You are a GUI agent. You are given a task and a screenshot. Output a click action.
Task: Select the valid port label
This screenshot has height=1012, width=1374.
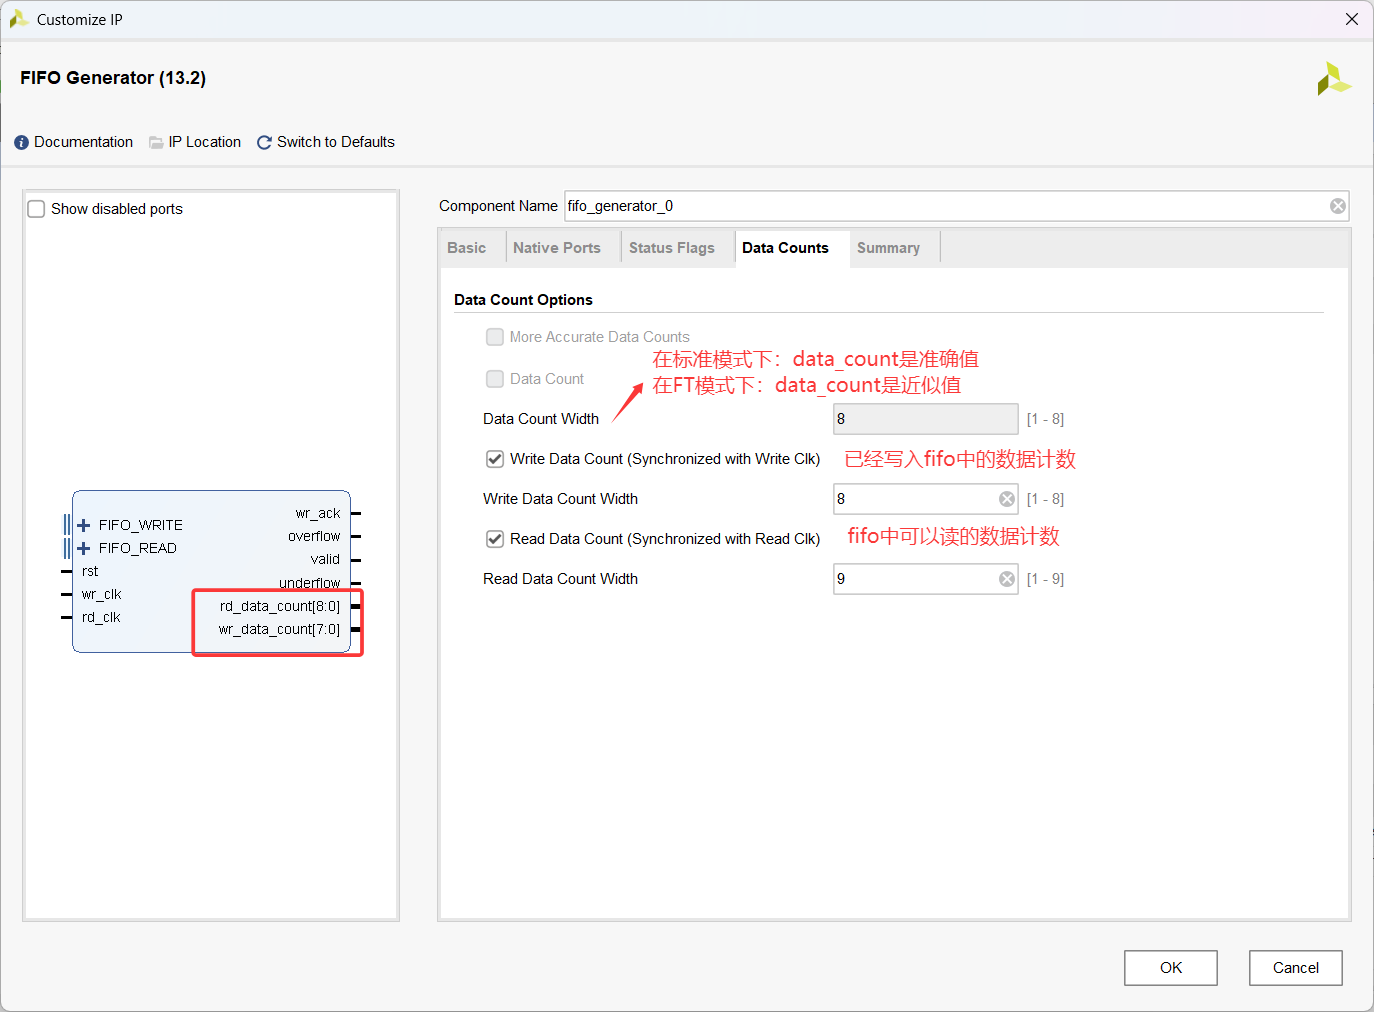[x=325, y=559]
